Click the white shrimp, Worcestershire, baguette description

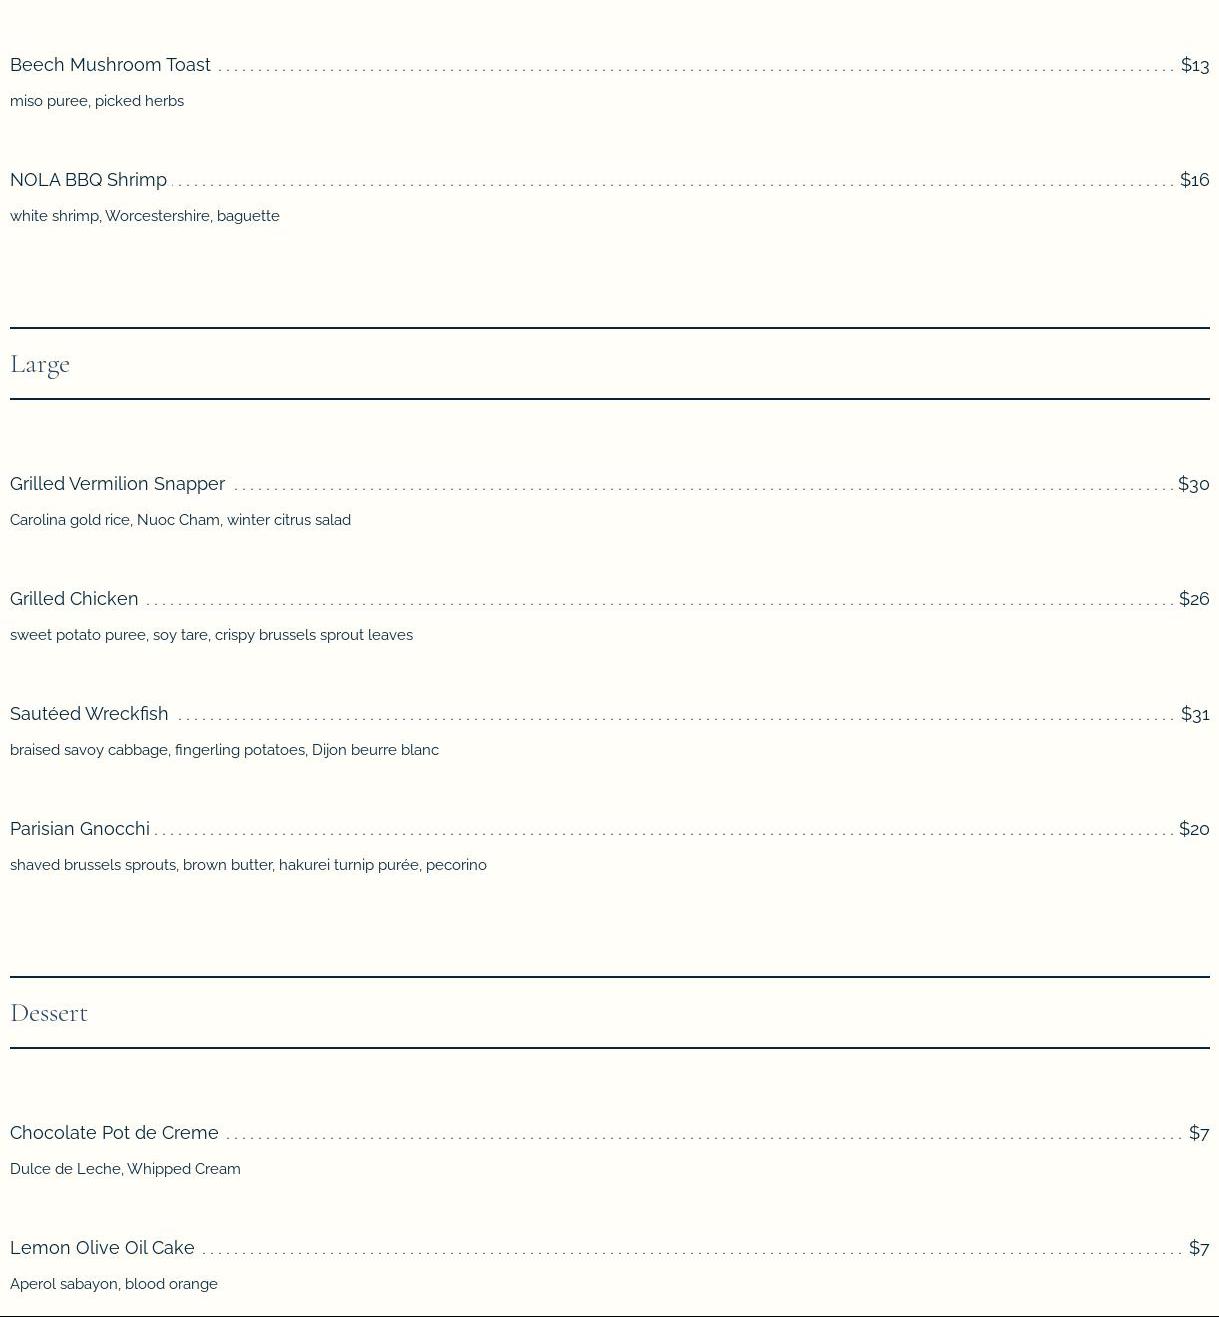coord(145,216)
